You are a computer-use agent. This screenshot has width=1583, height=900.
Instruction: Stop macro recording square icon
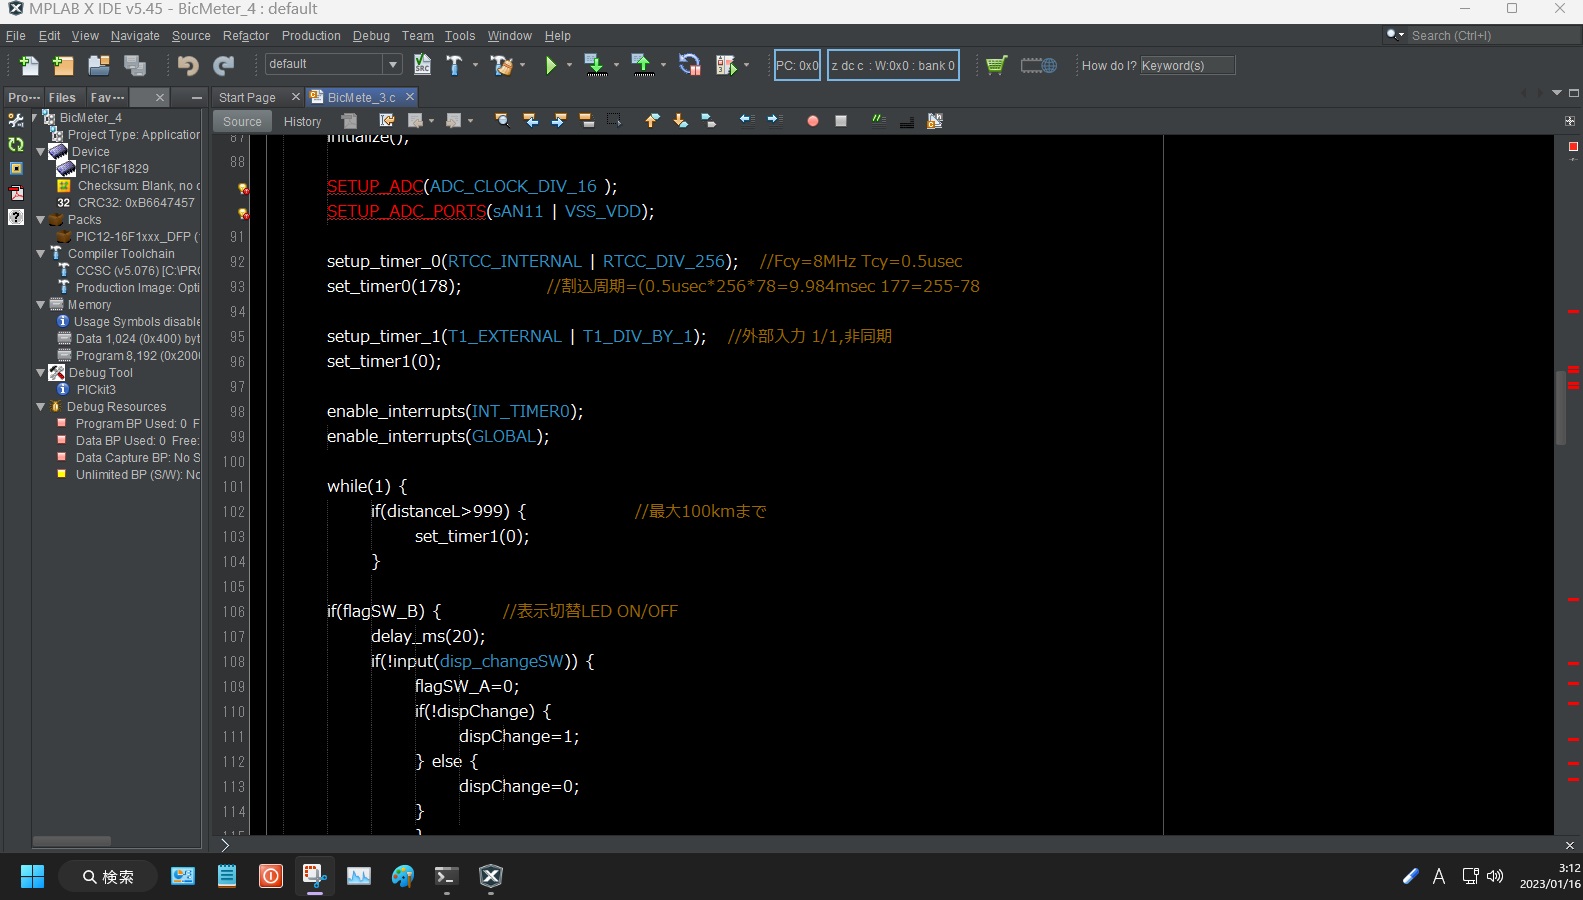pyautogui.click(x=841, y=121)
